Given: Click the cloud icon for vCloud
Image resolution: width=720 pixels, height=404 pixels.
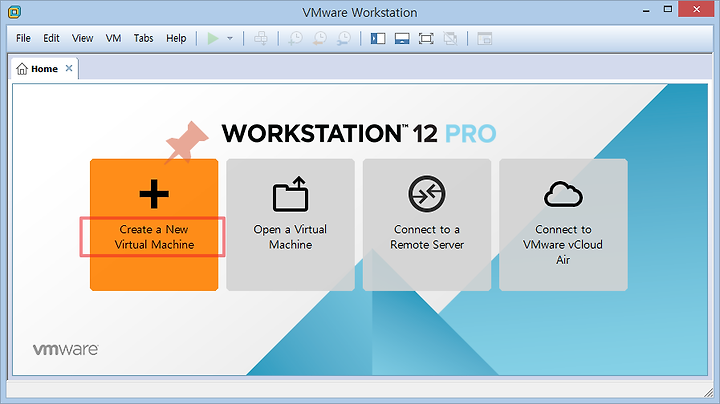Looking at the screenshot, I should pyautogui.click(x=563, y=194).
